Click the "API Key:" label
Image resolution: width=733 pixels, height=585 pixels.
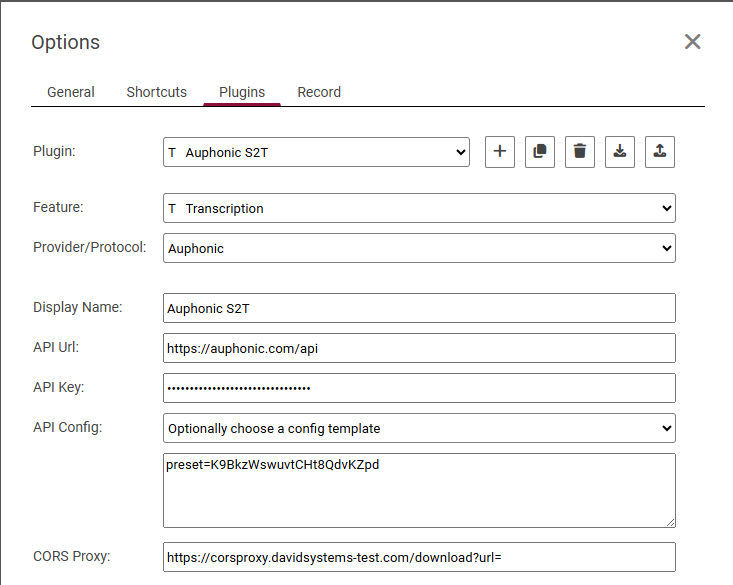coord(58,387)
